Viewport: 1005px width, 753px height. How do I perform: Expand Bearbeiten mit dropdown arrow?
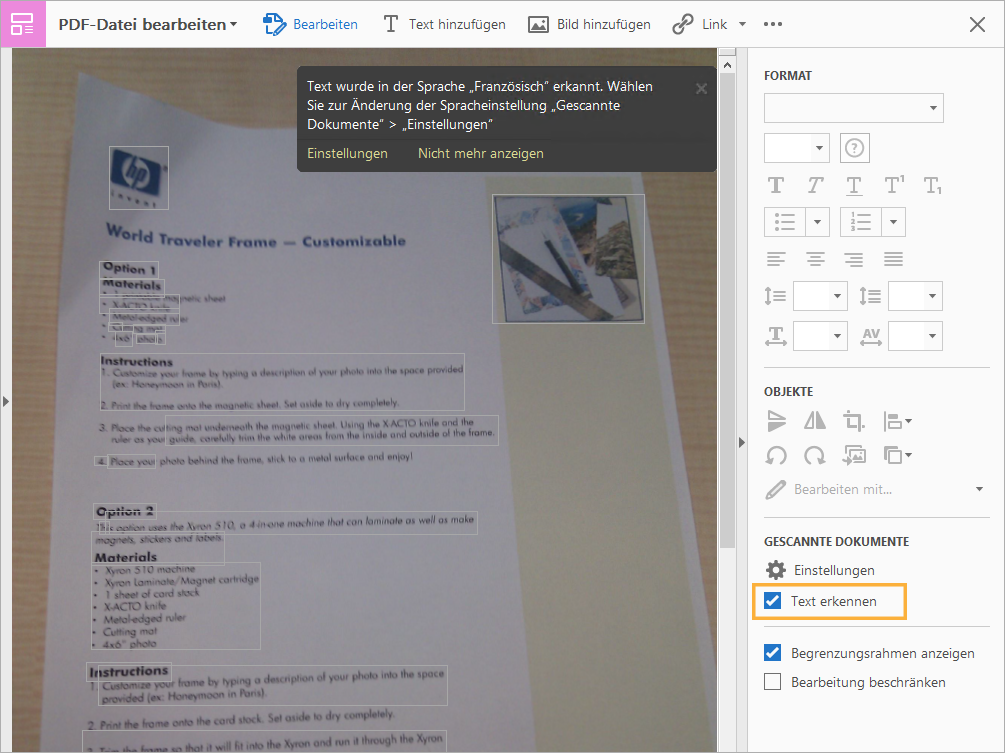[979, 490]
